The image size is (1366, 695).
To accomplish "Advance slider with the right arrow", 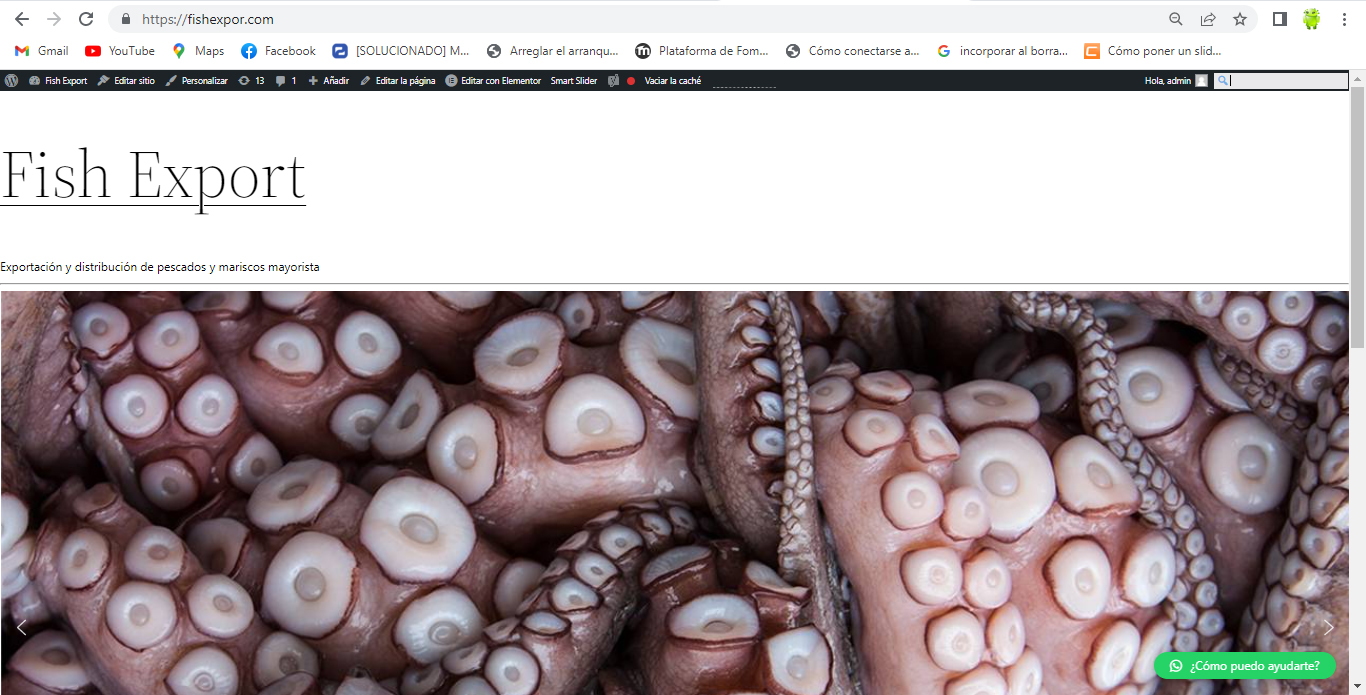I will (1329, 627).
